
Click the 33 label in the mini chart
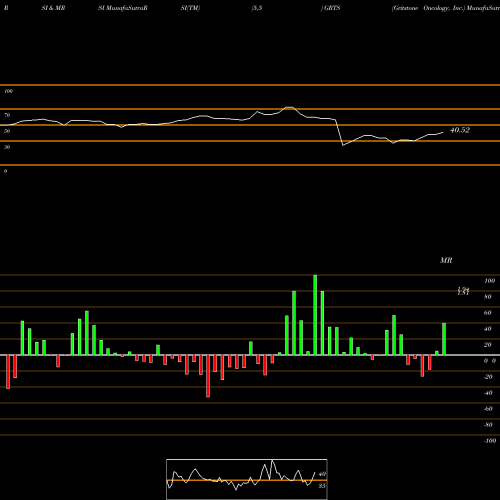coord(322,486)
